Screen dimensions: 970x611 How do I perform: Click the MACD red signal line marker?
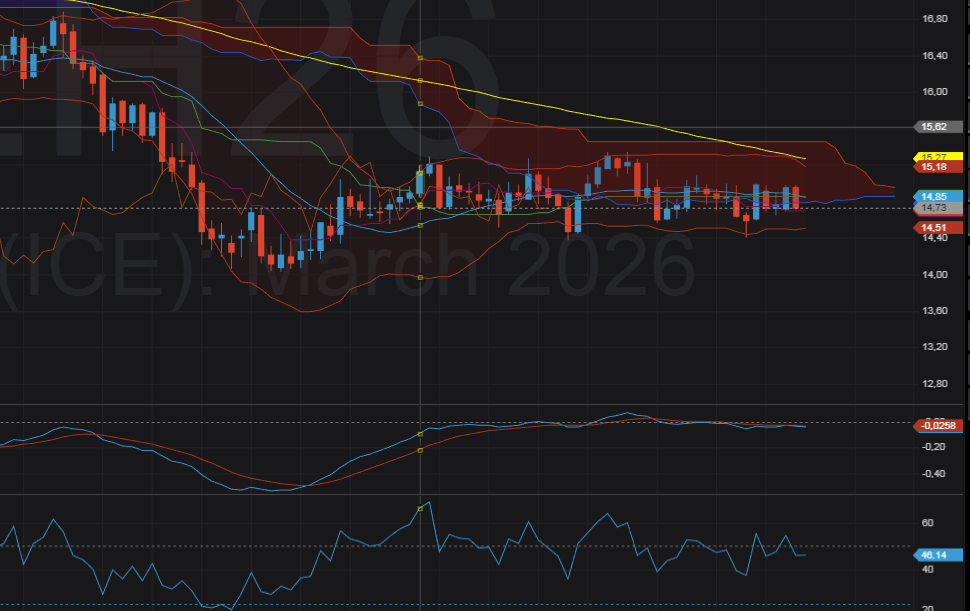[420, 450]
